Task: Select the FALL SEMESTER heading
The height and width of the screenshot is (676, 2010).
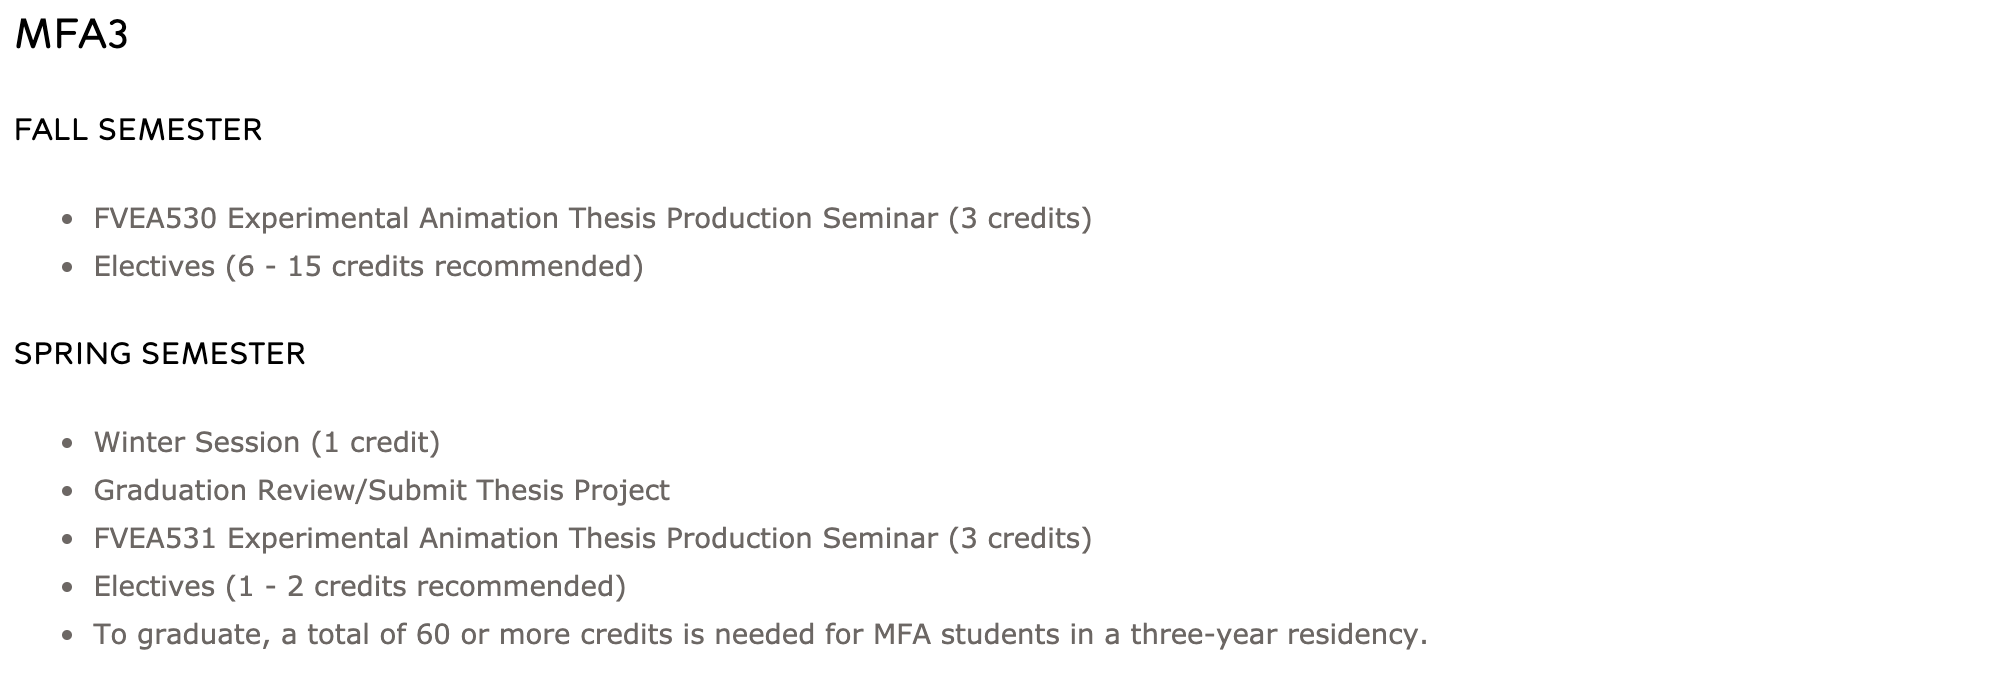Action: coord(138,130)
